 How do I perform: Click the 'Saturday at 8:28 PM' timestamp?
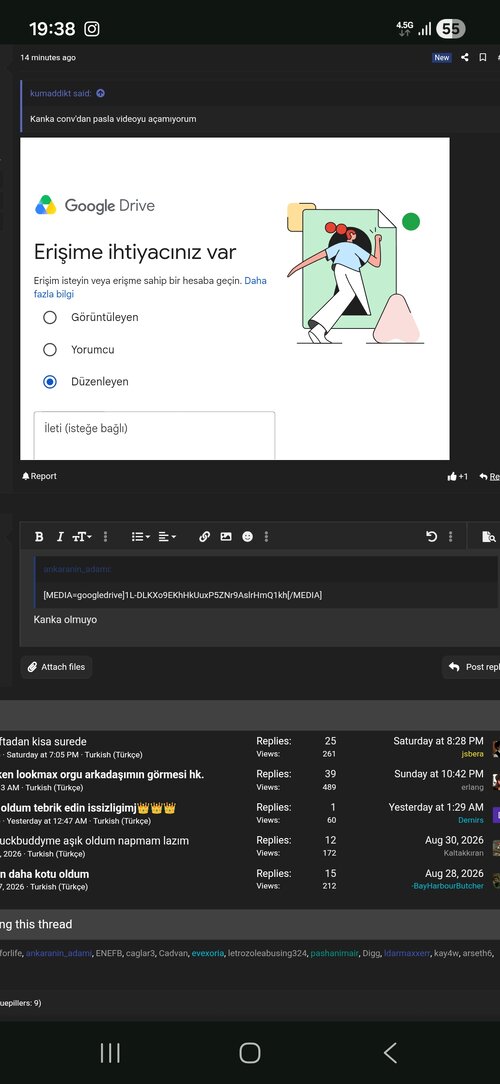pos(438,741)
